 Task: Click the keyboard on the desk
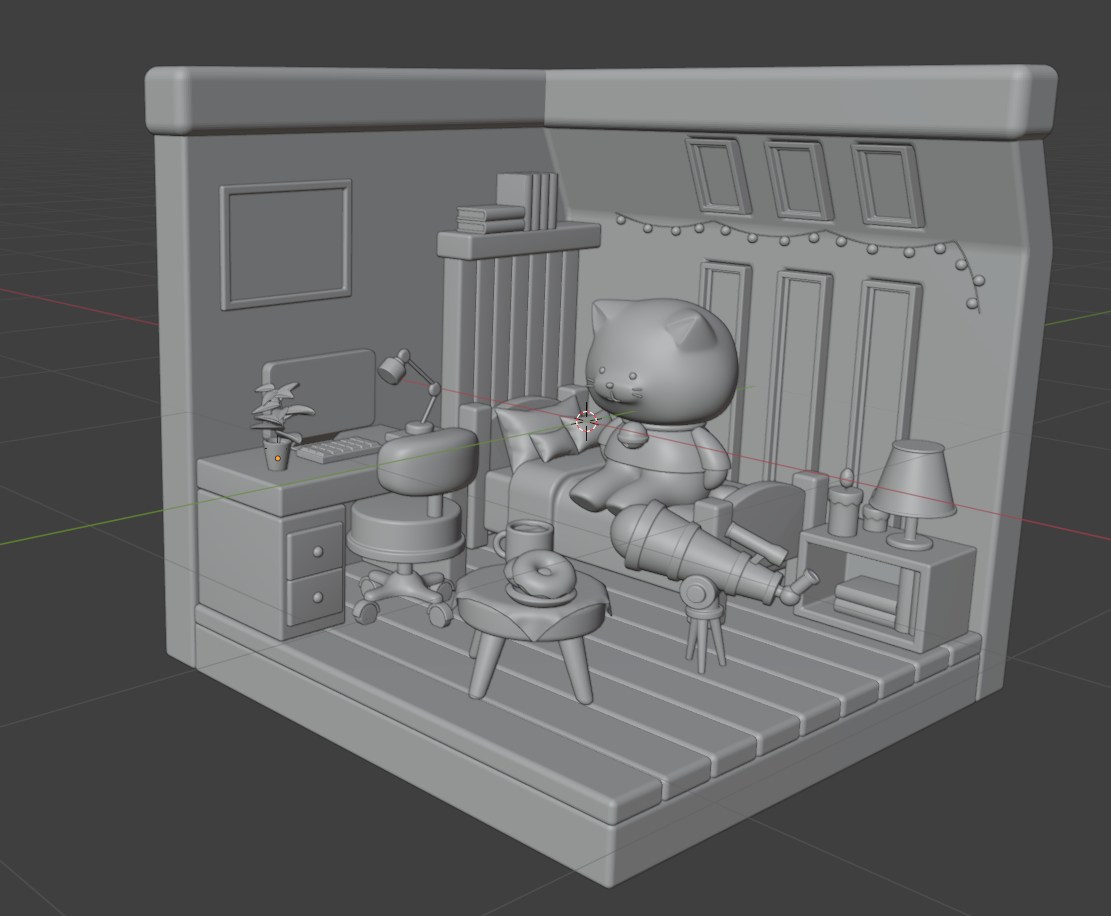[338, 448]
